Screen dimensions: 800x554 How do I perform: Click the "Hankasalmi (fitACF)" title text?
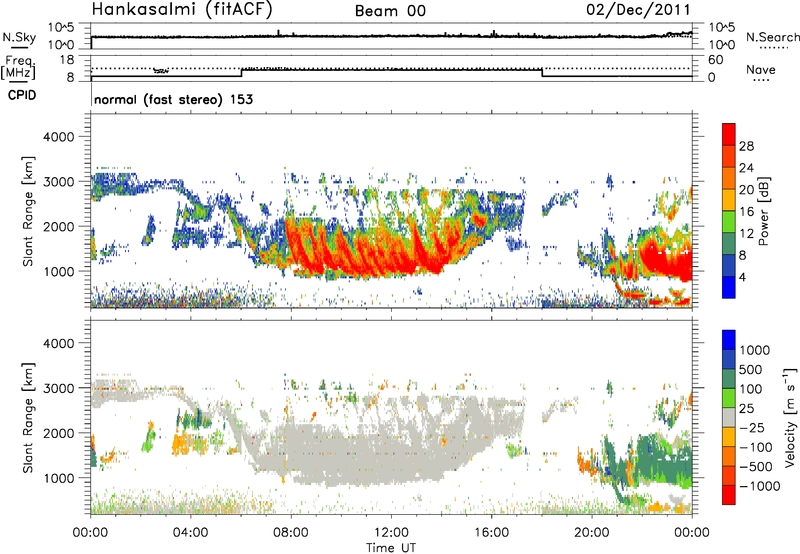182,9
